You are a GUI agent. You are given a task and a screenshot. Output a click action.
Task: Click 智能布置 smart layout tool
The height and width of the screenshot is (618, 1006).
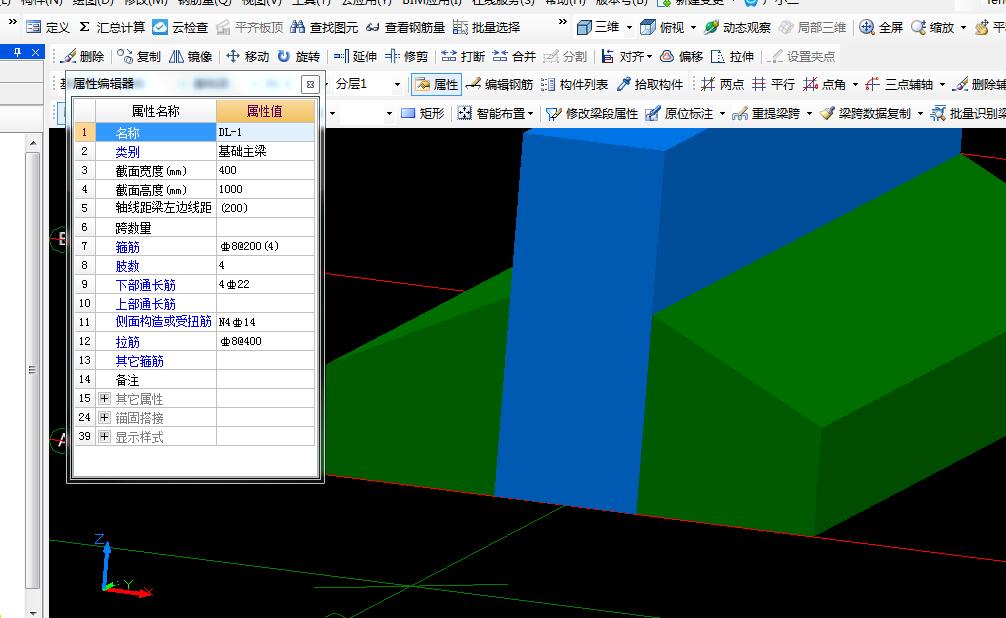point(491,114)
